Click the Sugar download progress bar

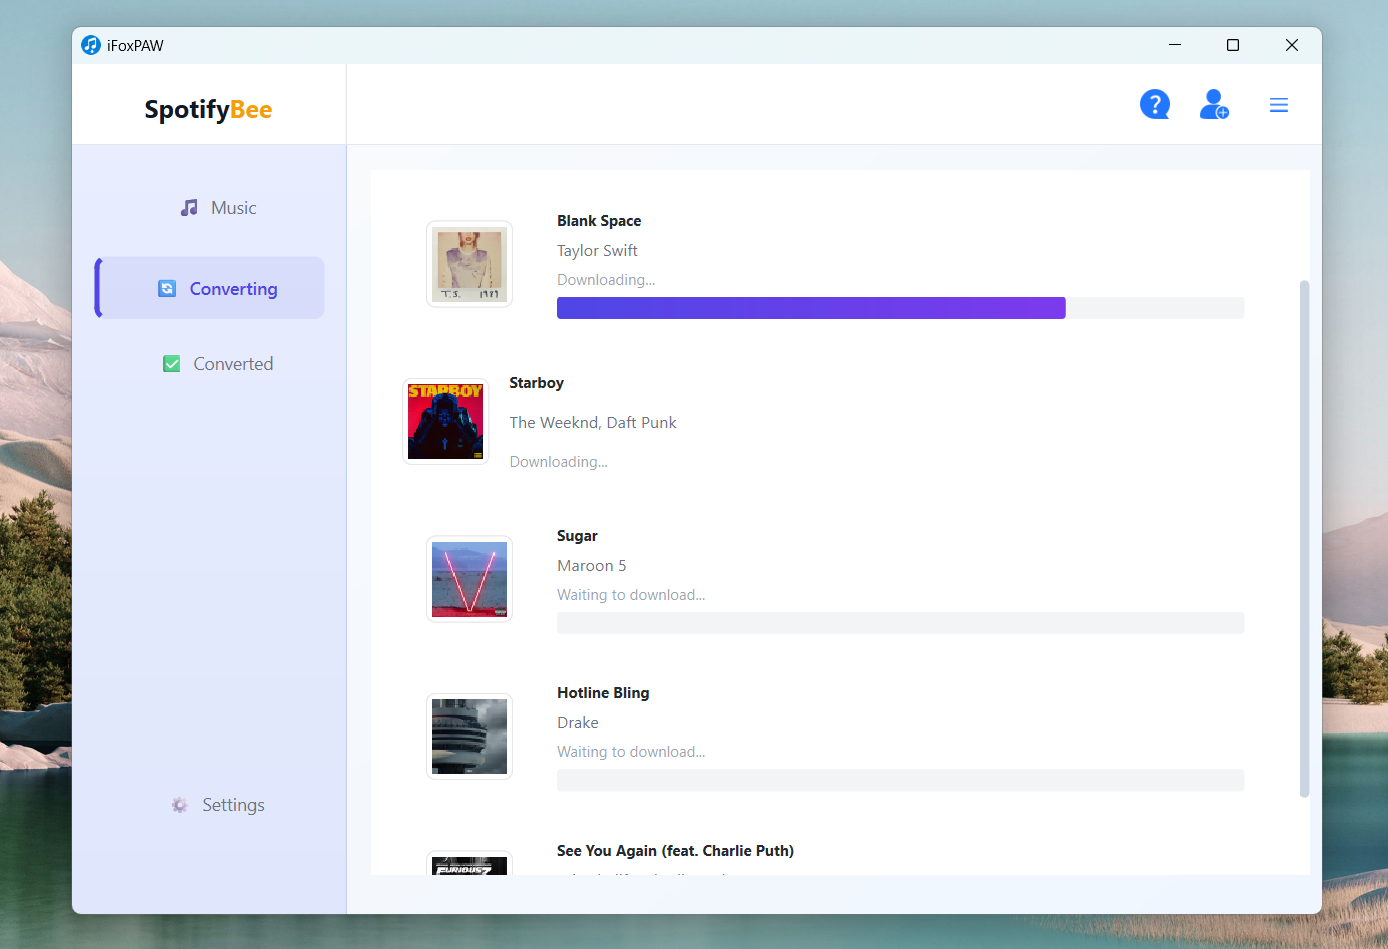coord(900,623)
